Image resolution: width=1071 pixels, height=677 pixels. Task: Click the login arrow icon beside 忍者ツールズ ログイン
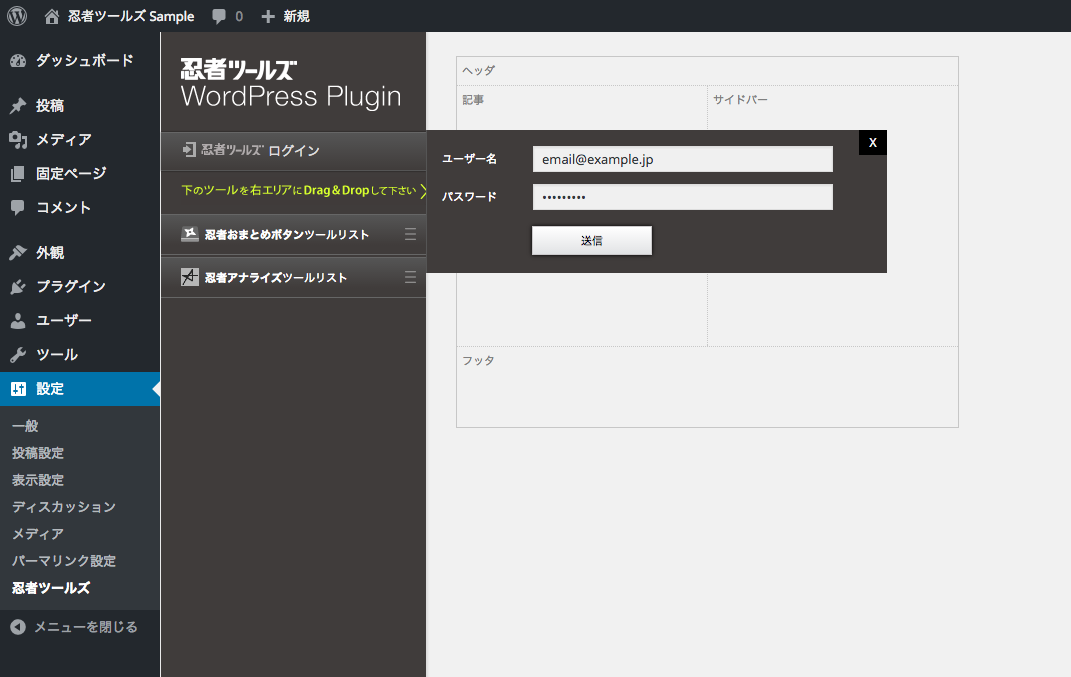click(x=189, y=150)
